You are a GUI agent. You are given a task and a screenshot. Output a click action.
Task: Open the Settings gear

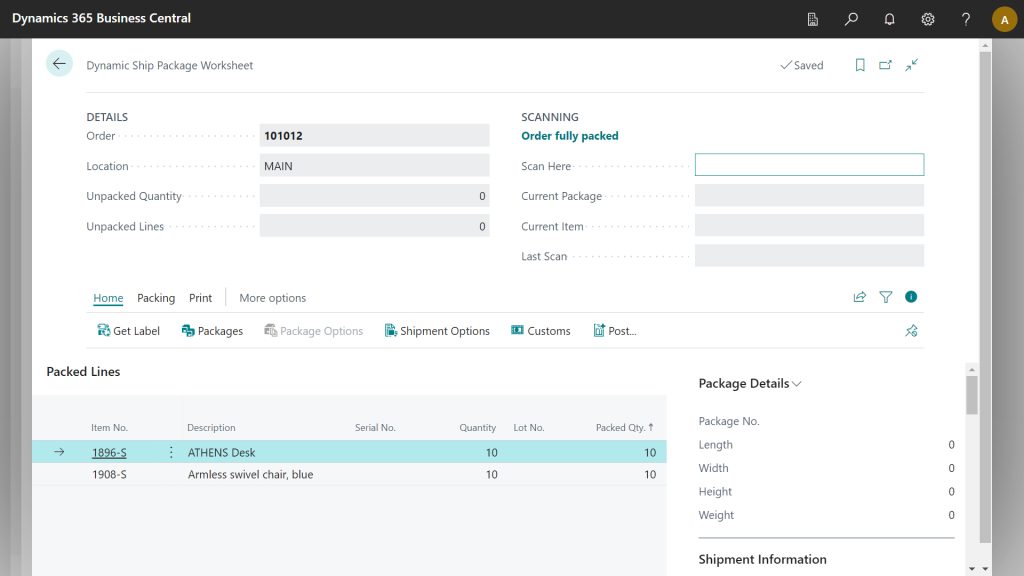927,19
